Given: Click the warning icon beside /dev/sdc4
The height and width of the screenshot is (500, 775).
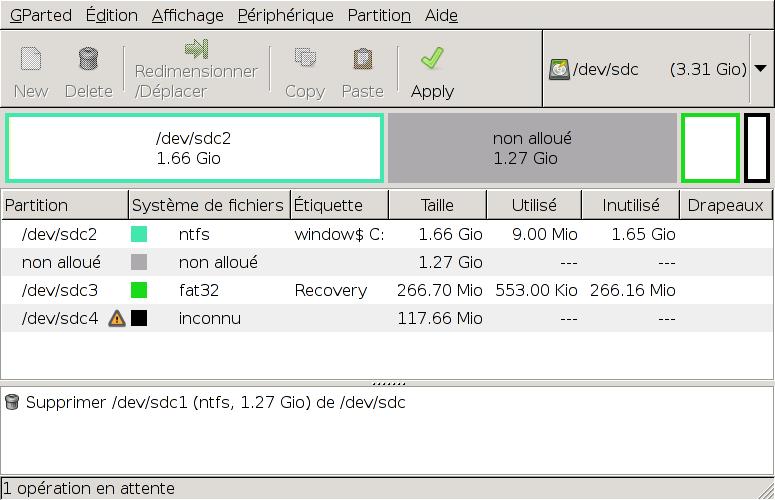Looking at the screenshot, I should tap(117, 319).
